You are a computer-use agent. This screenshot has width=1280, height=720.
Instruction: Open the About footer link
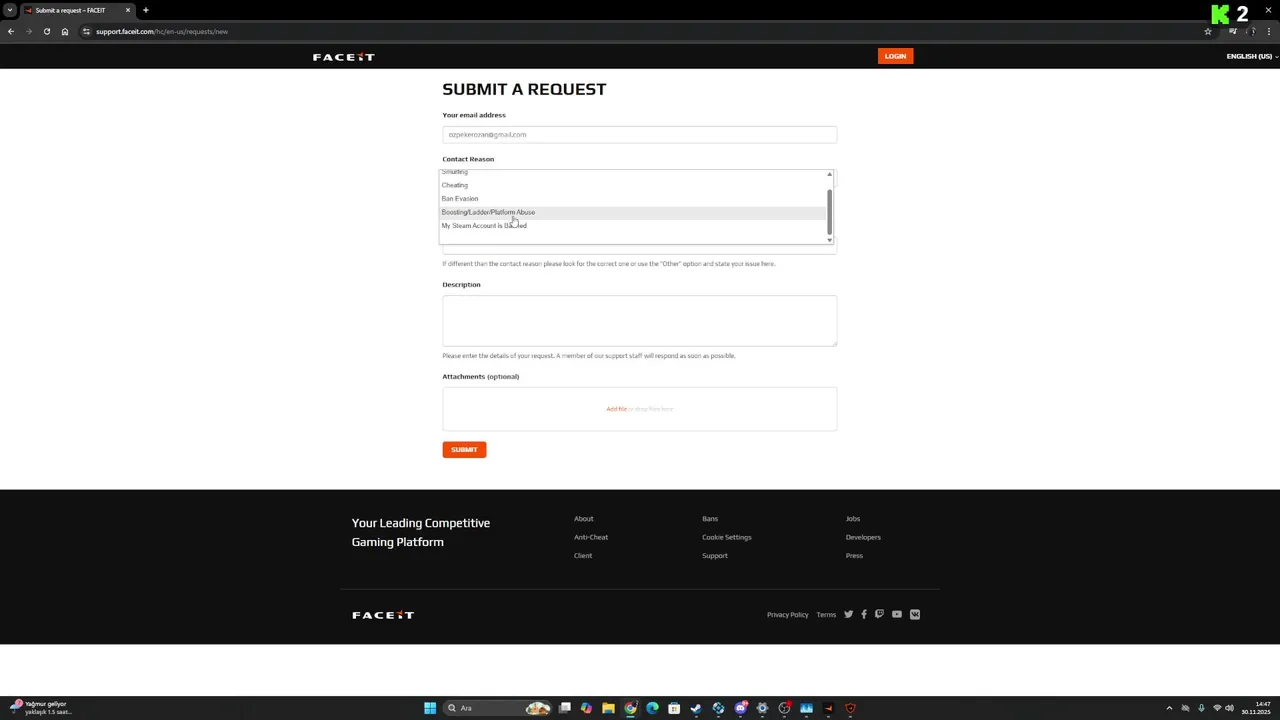coord(584,519)
